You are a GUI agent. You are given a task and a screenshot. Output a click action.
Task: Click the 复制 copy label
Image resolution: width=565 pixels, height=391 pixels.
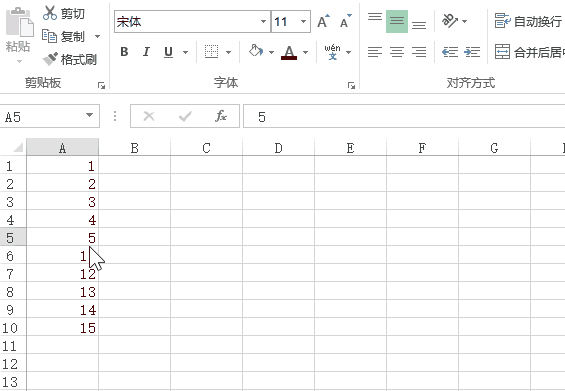(x=73, y=36)
